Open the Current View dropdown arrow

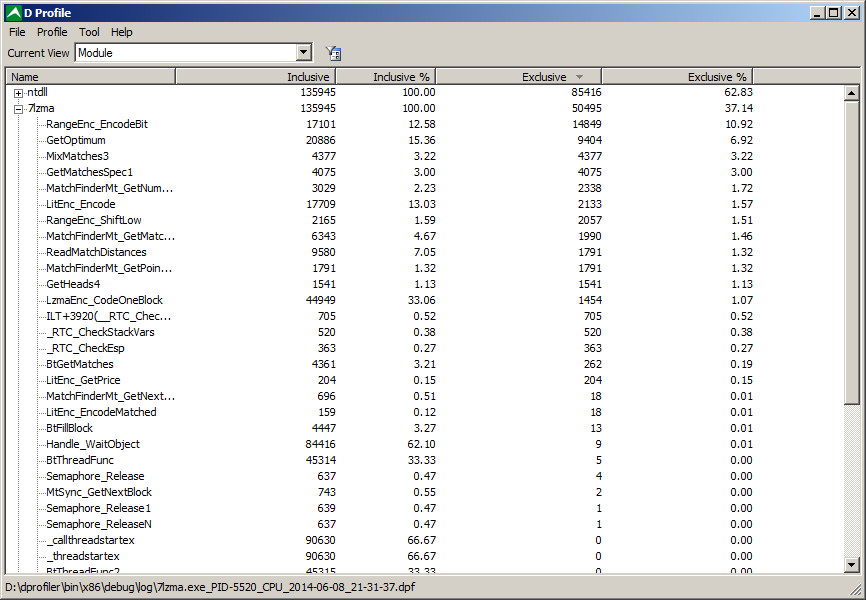[x=303, y=53]
